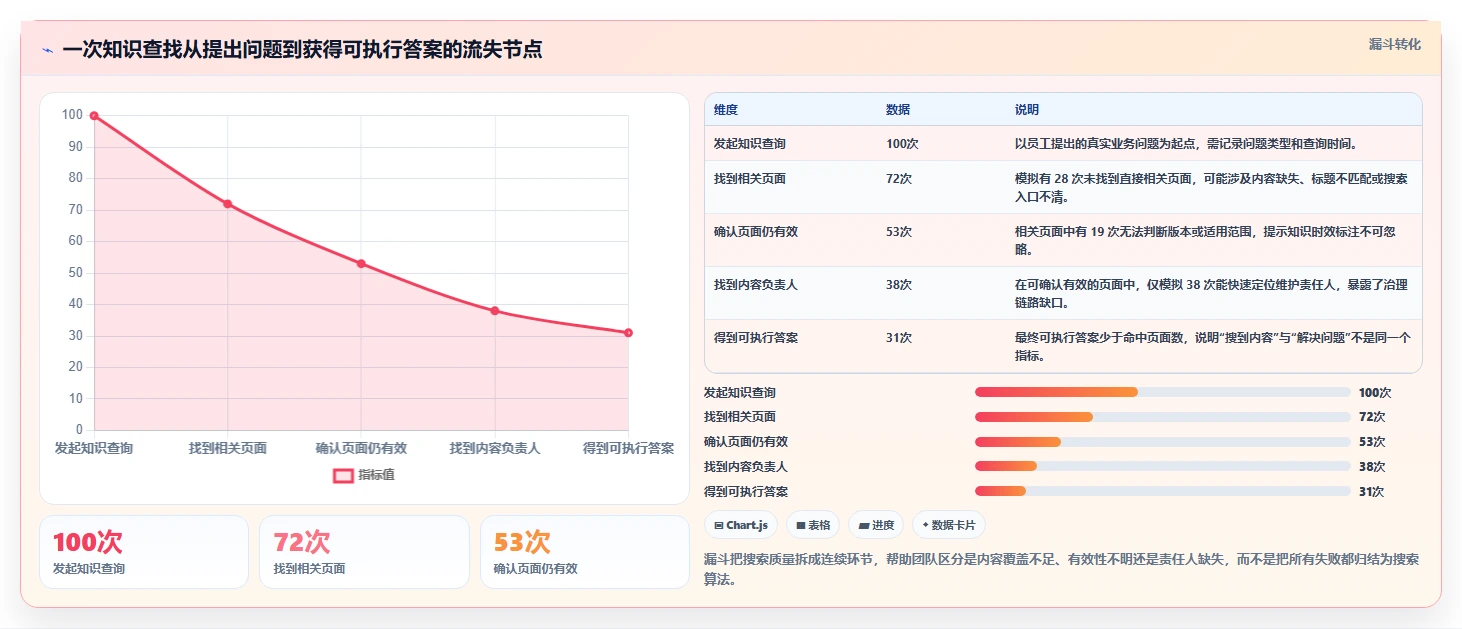Click the 找到内容负责人 progress bar
The image size is (1462, 629).
pyautogui.click(x=1163, y=466)
